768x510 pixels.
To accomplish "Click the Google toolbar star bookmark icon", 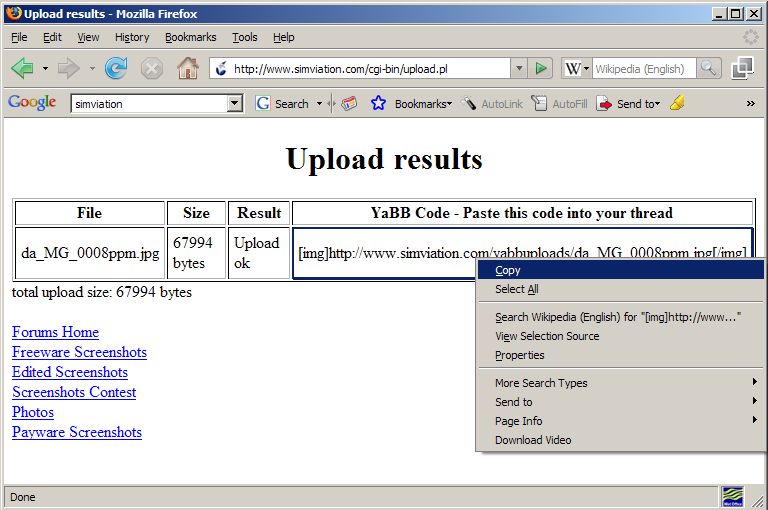I will (x=378, y=103).
